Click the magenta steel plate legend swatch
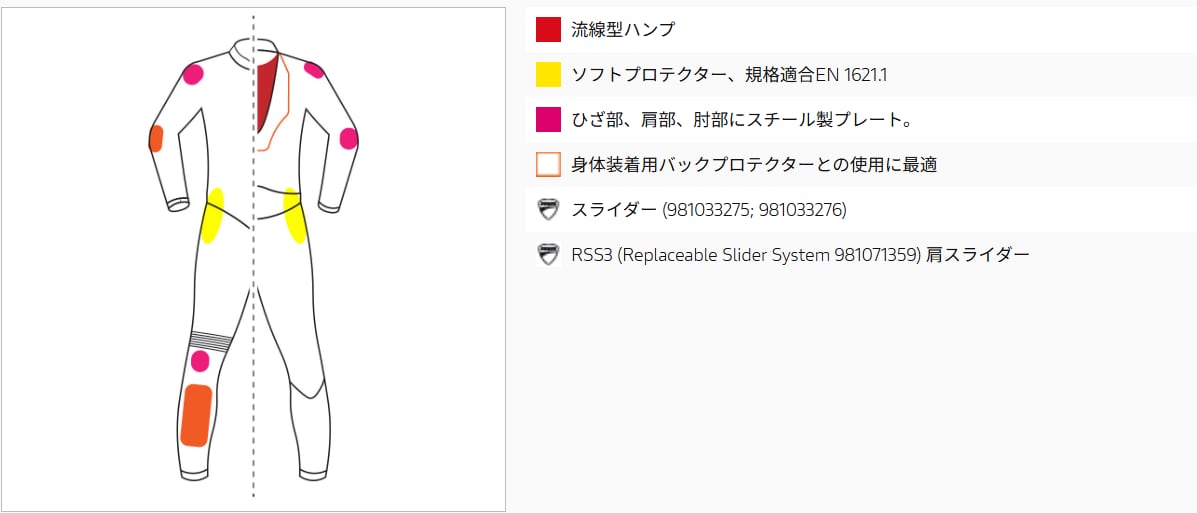Image resolution: width=1197 pixels, height=513 pixels. [548, 120]
